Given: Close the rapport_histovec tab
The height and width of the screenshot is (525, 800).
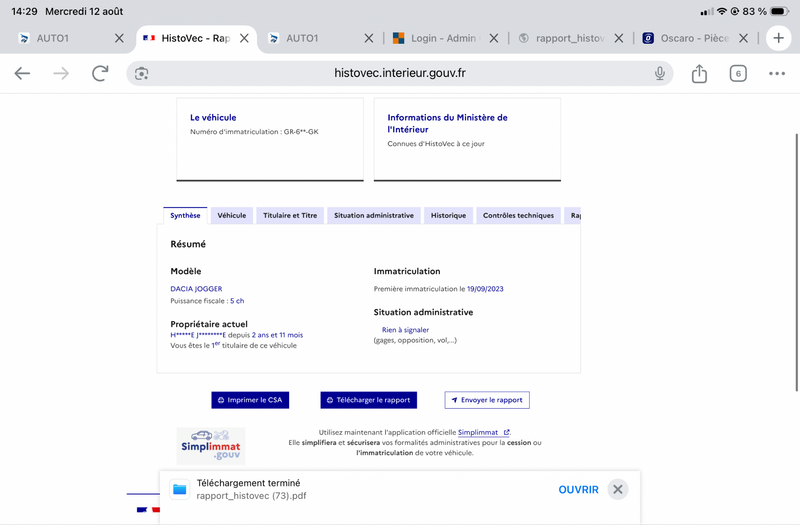Looking at the screenshot, I should [x=618, y=38].
